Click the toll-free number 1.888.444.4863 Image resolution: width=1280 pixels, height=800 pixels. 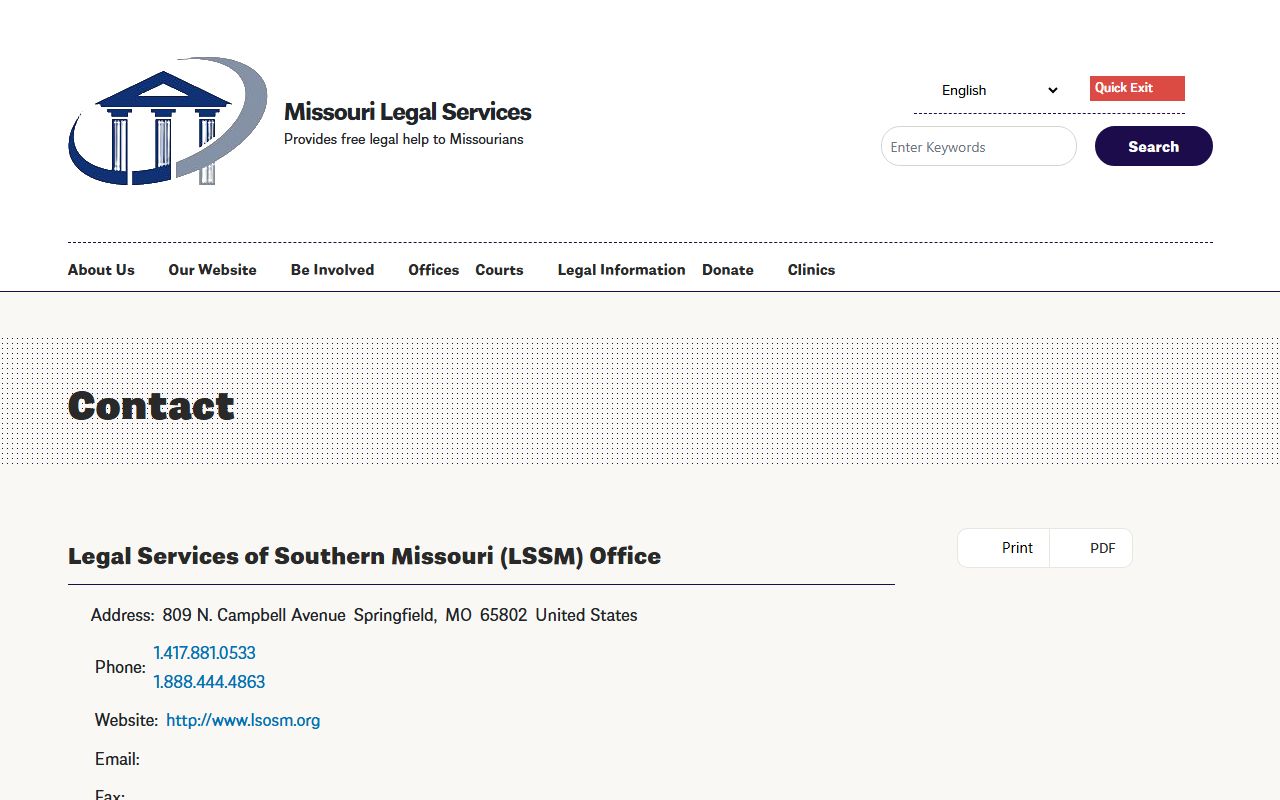(x=209, y=682)
